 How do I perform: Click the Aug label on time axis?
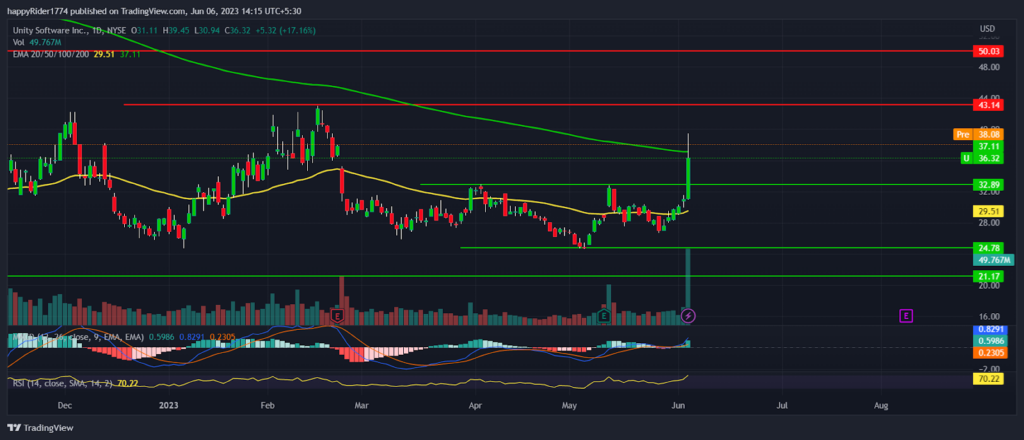[881, 405]
